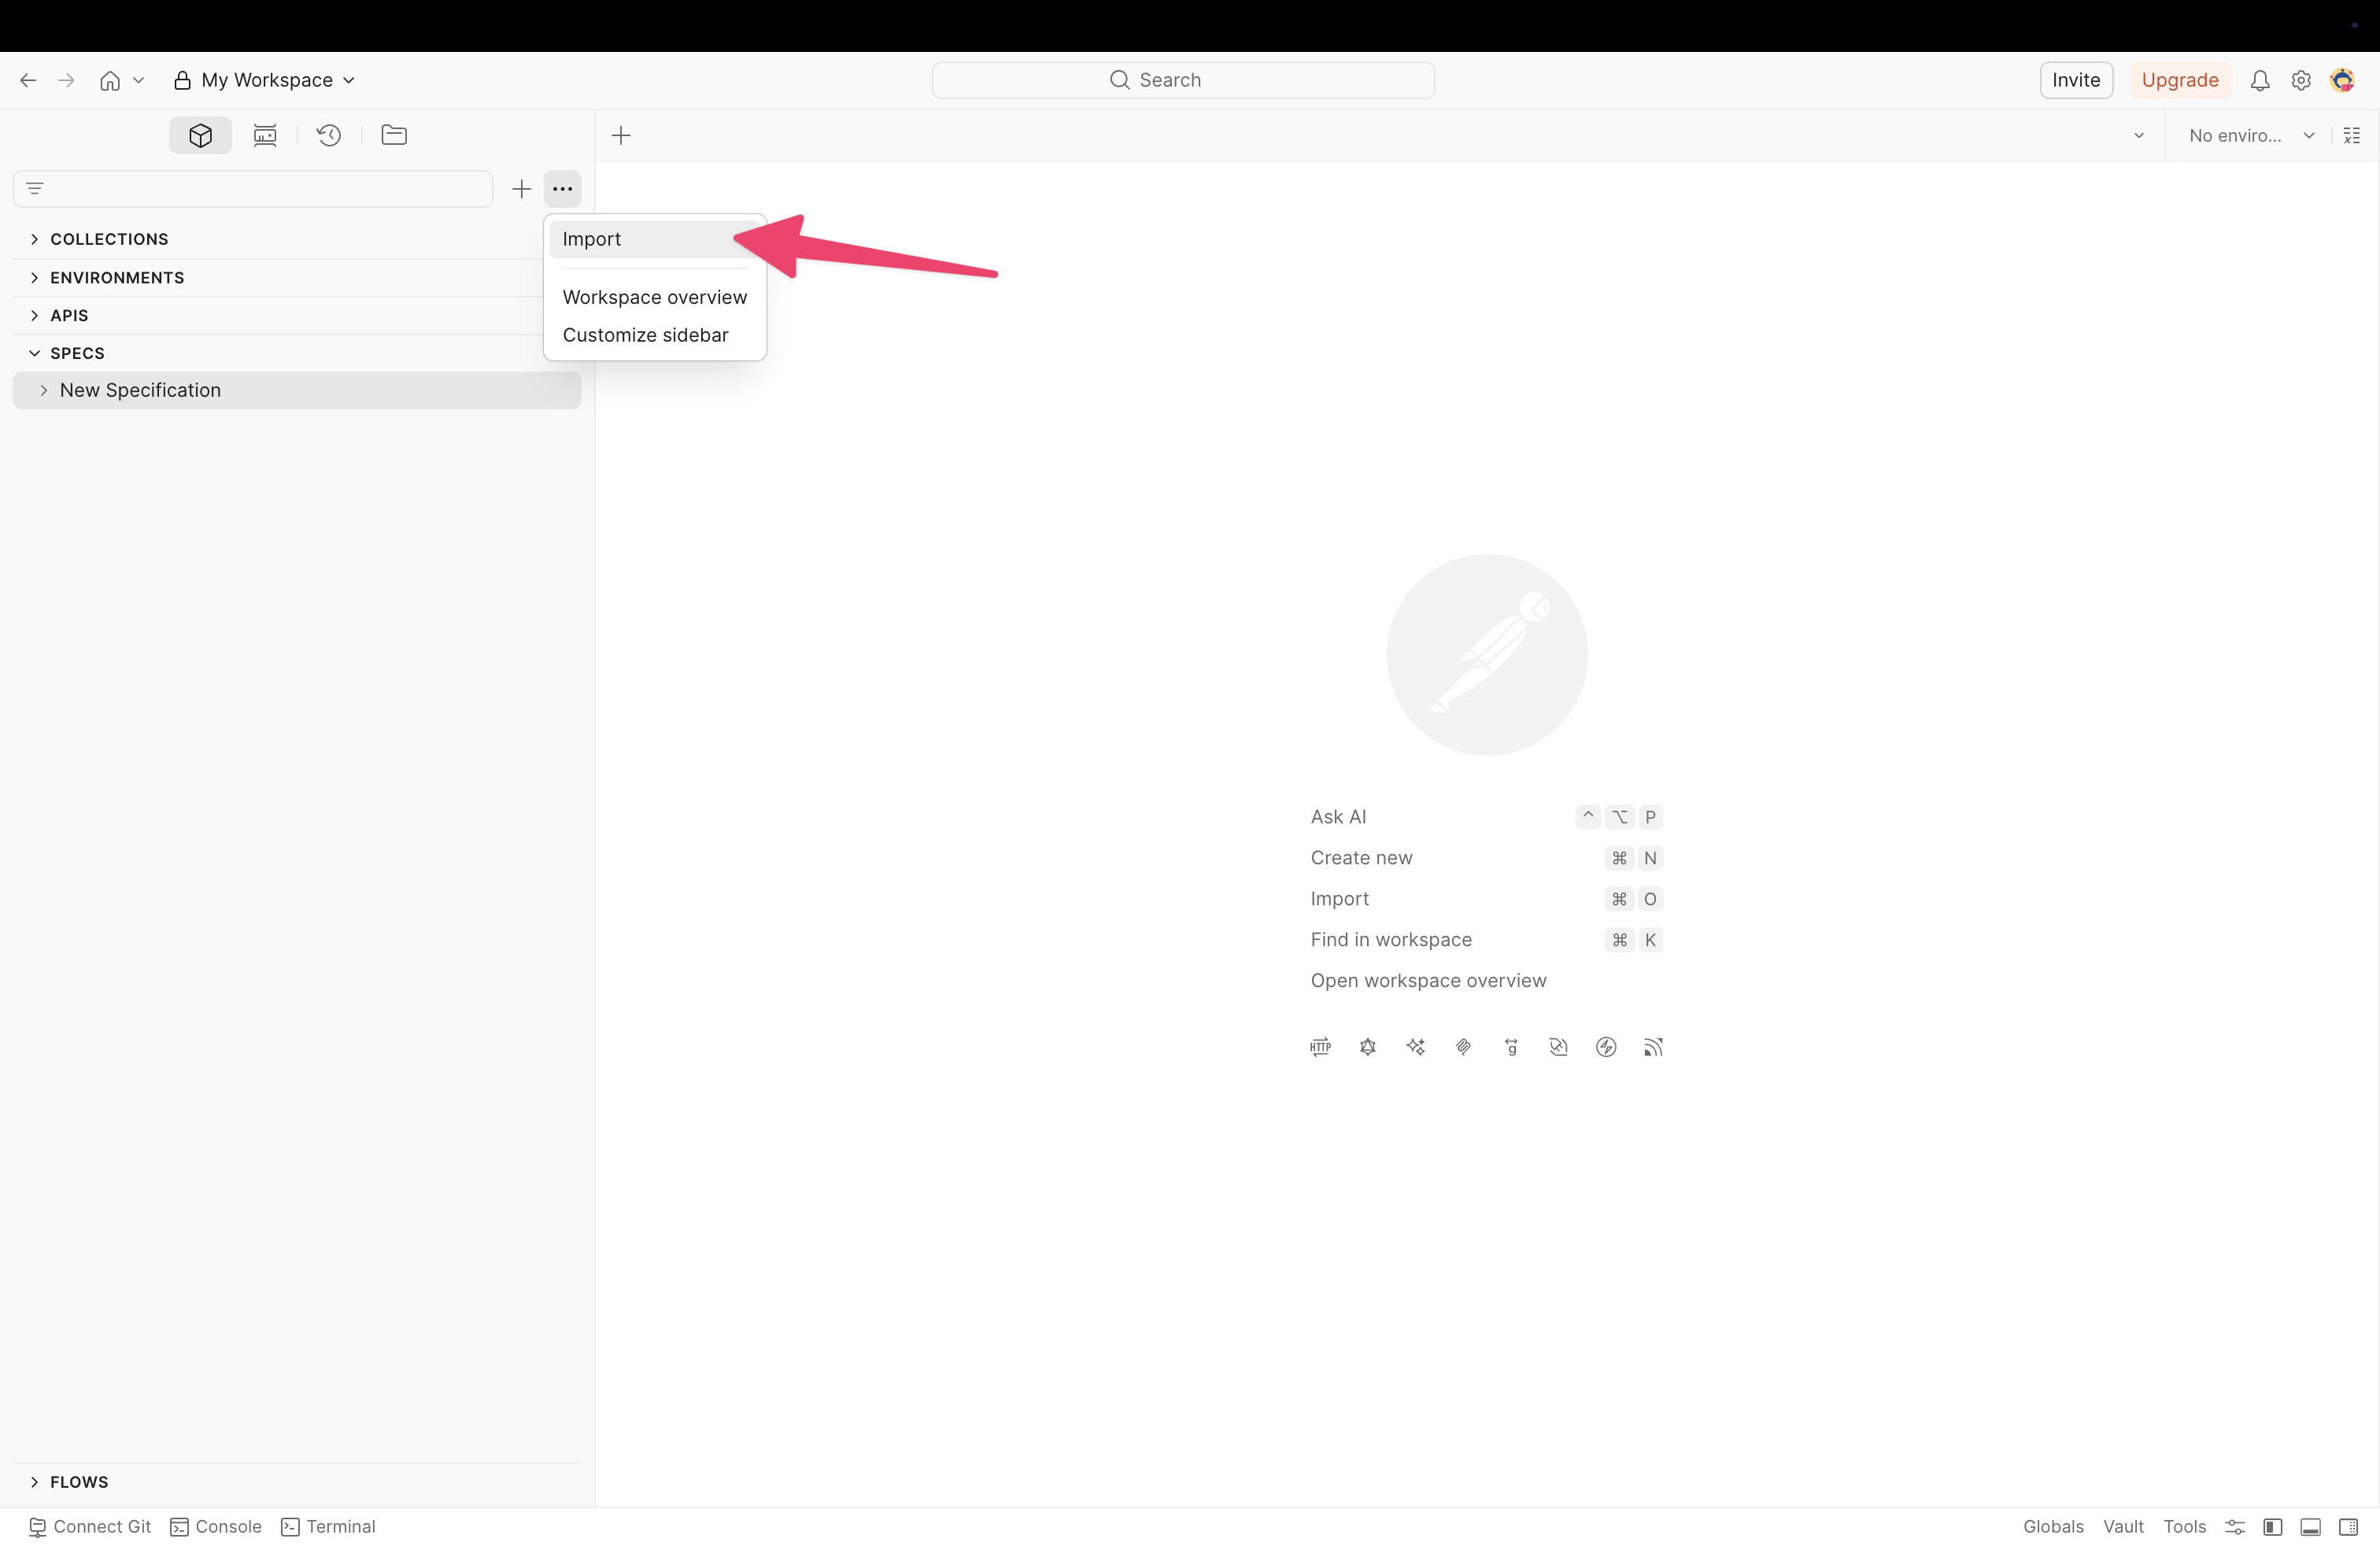Create a new HTTP request

coord(1320,1047)
